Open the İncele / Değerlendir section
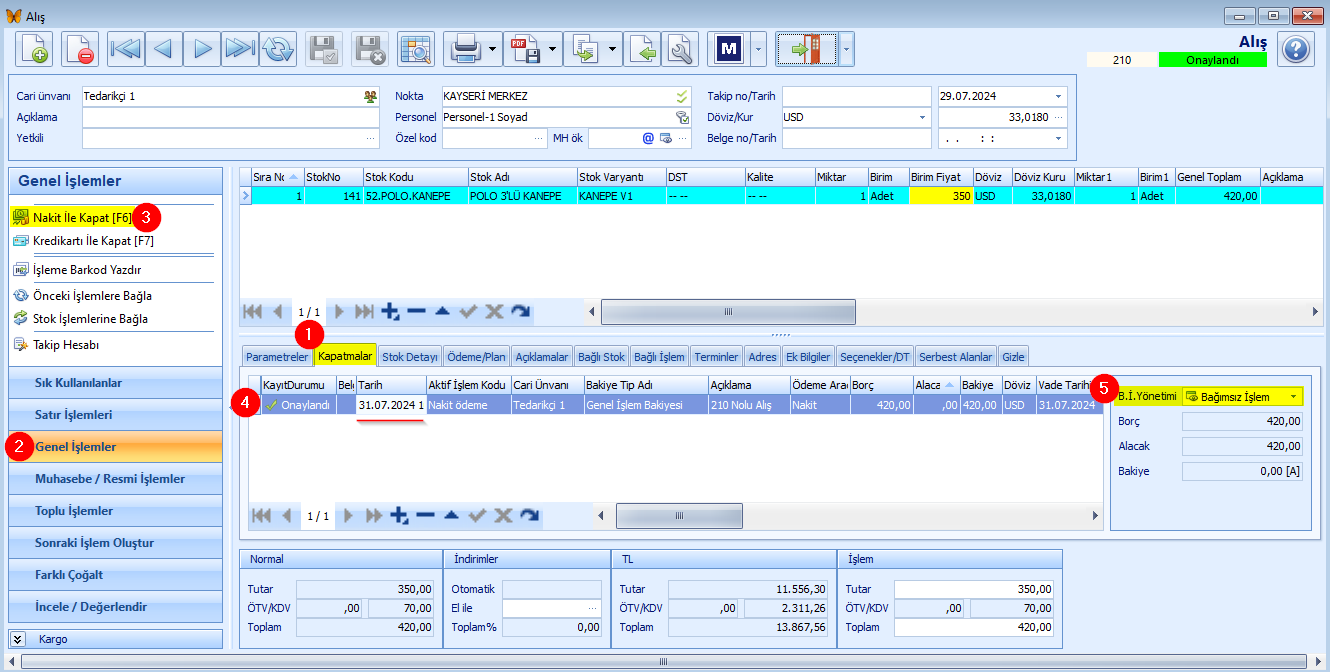This screenshot has width=1330, height=672. tap(115, 607)
